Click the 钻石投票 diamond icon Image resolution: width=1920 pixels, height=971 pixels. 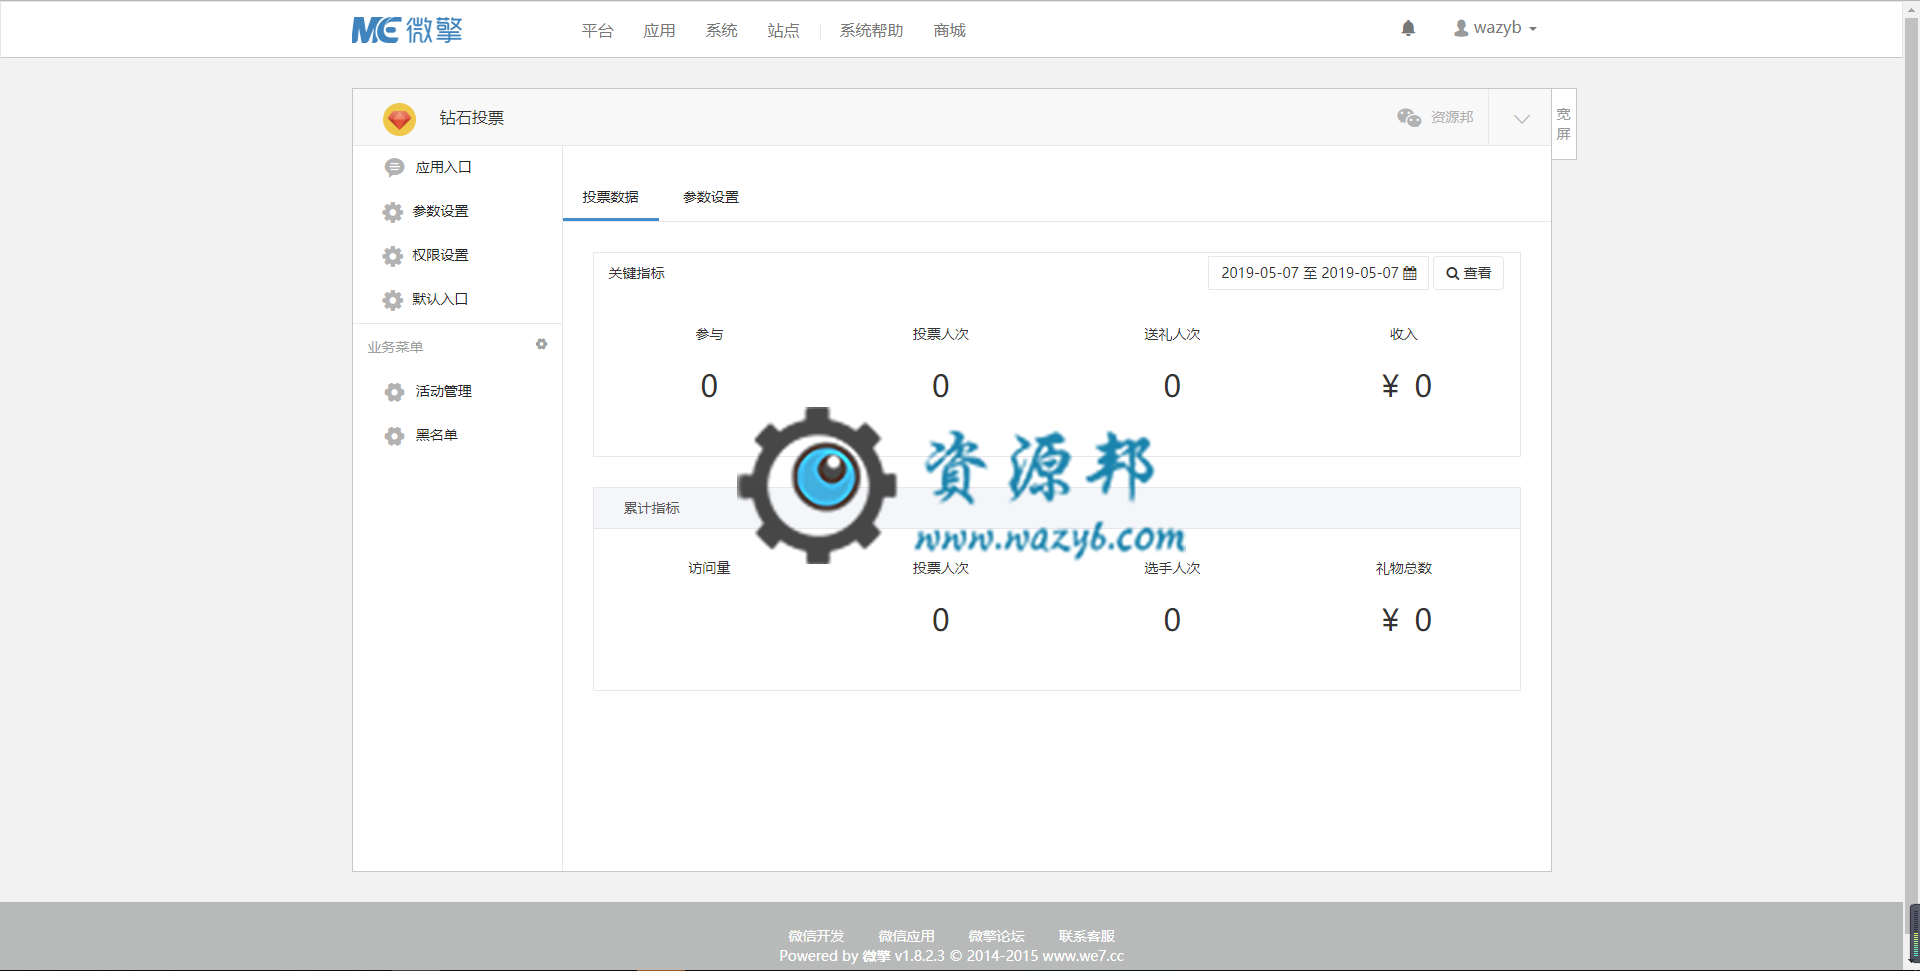[399, 119]
